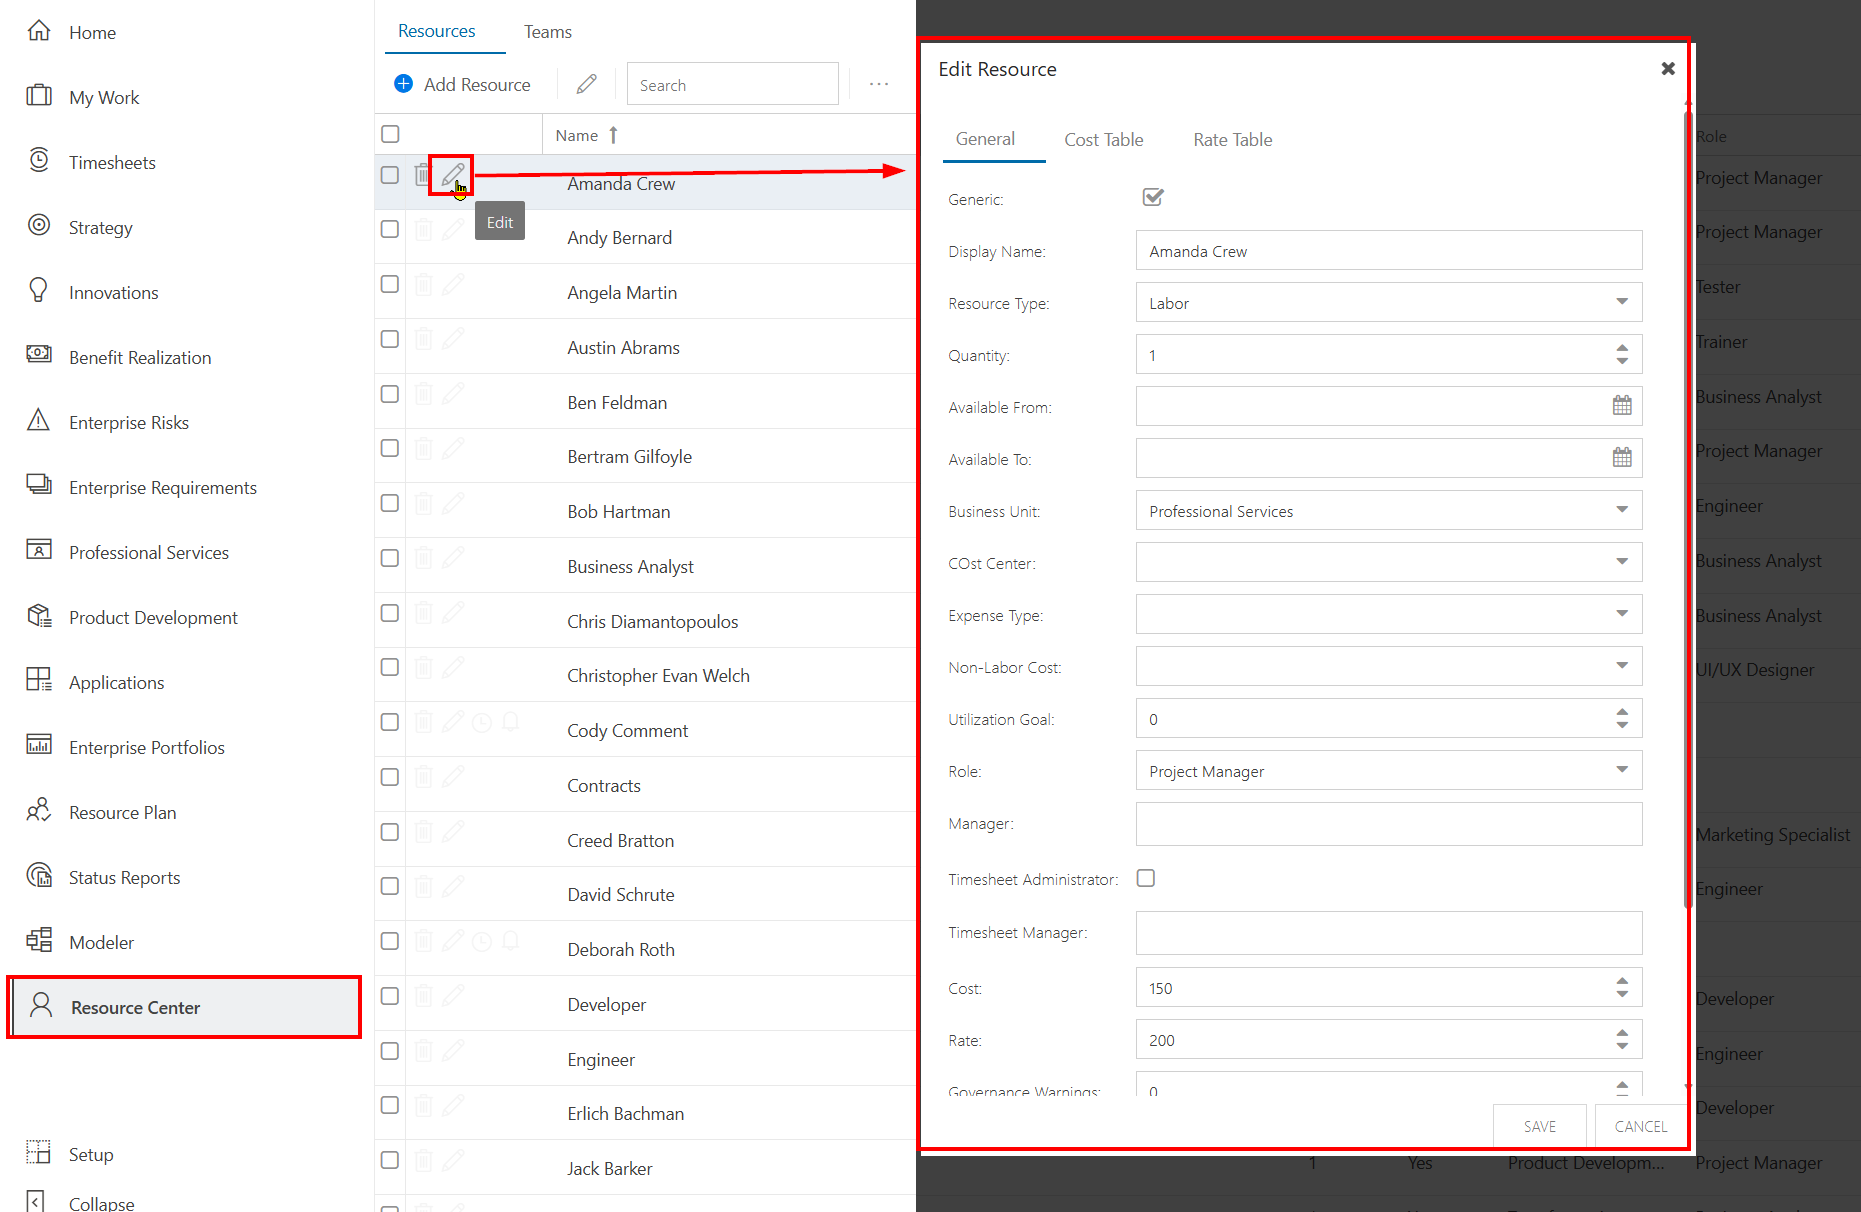This screenshot has height=1212, width=1861.
Task: Tick the checkbox for Bob Hartman
Action: (x=390, y=503)
